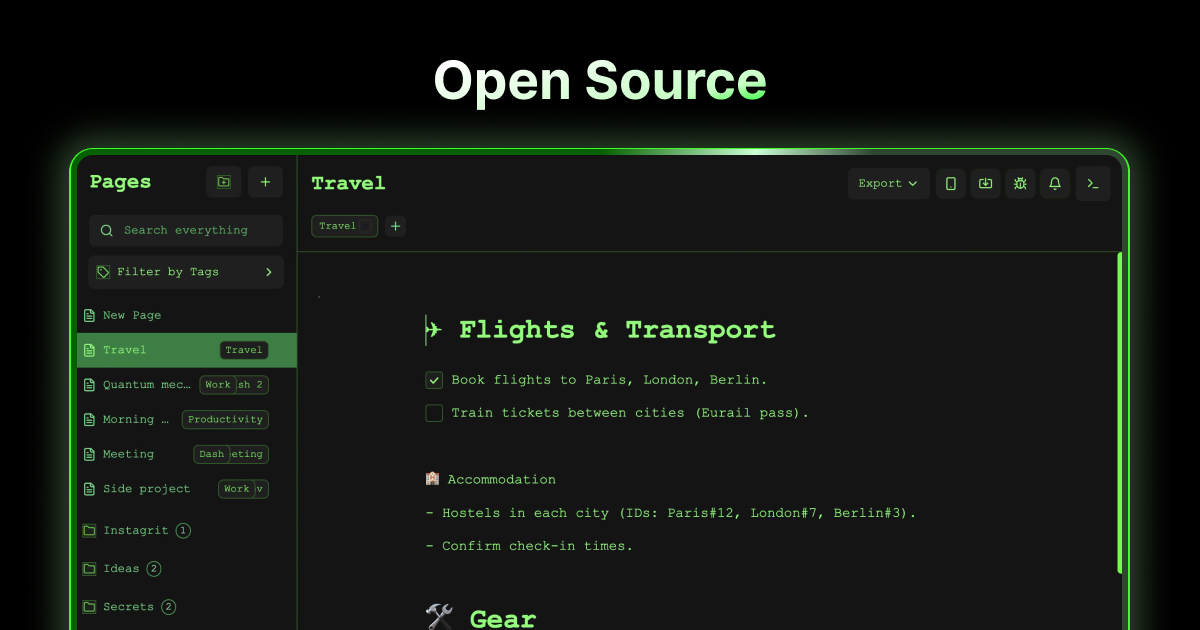The image size is (1200, 630).
Task: Expand the Secrets folder
Action: (129, 607)
